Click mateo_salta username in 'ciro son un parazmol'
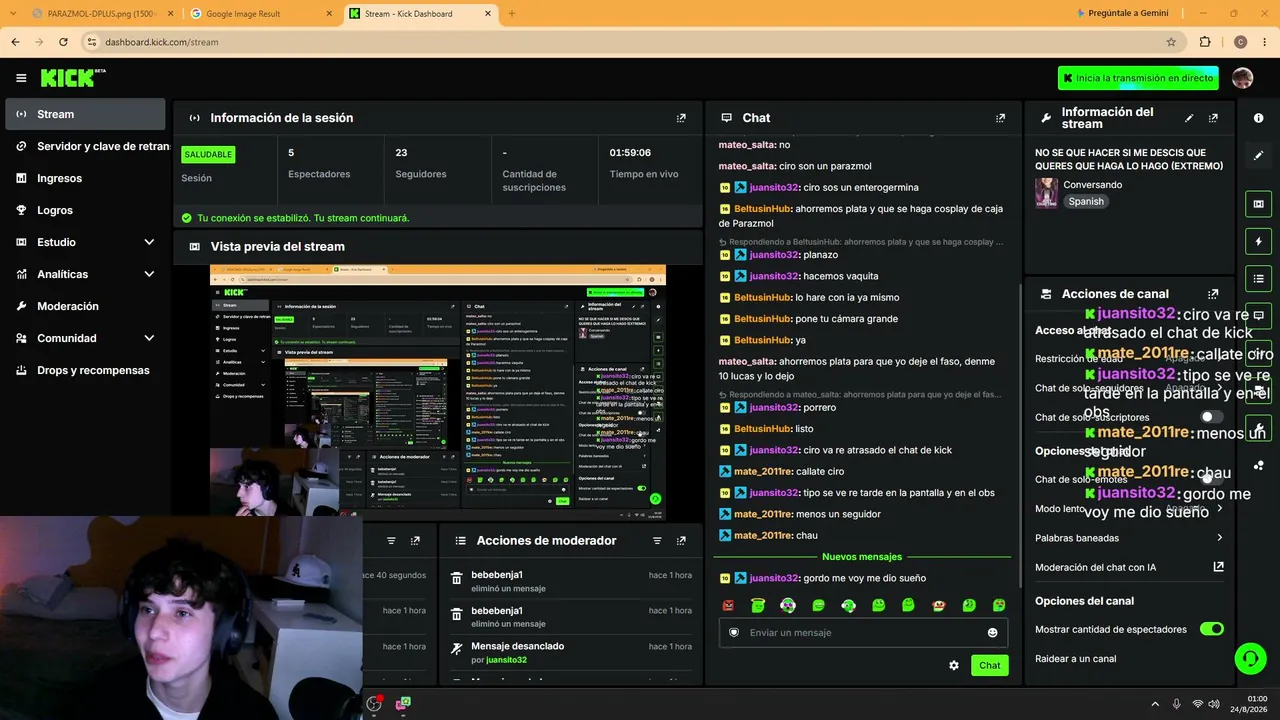Screen dimensions: 1280x720 747,166
